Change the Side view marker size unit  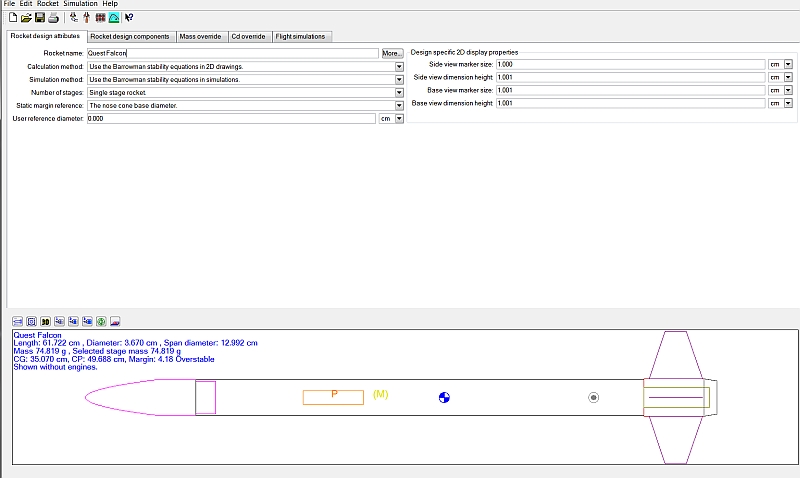(787, 64)
